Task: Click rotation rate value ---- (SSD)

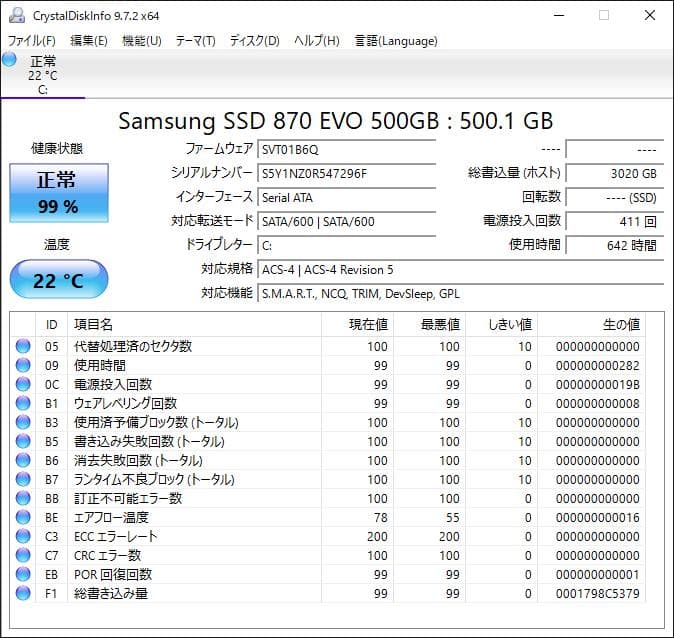Action: 615,198
